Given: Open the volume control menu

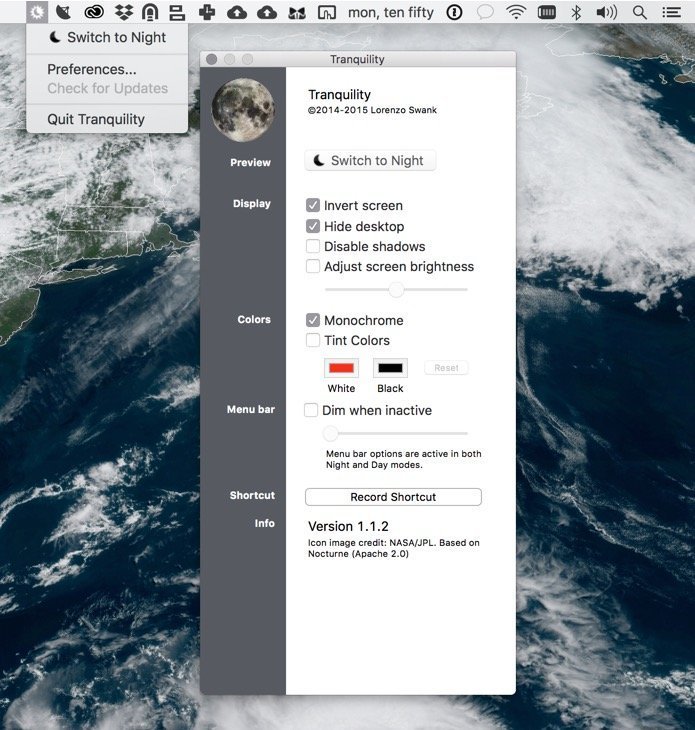Looking at the screenshot, I should (x=607, y=13).
